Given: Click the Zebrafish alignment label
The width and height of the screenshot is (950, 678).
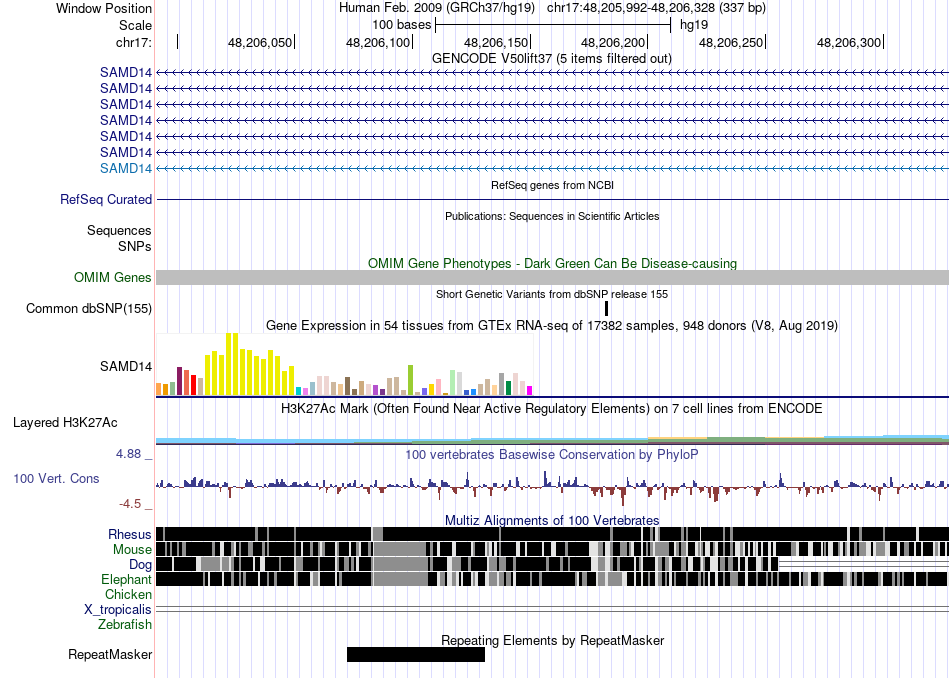Looking at the screenshot, I should 125,625.
